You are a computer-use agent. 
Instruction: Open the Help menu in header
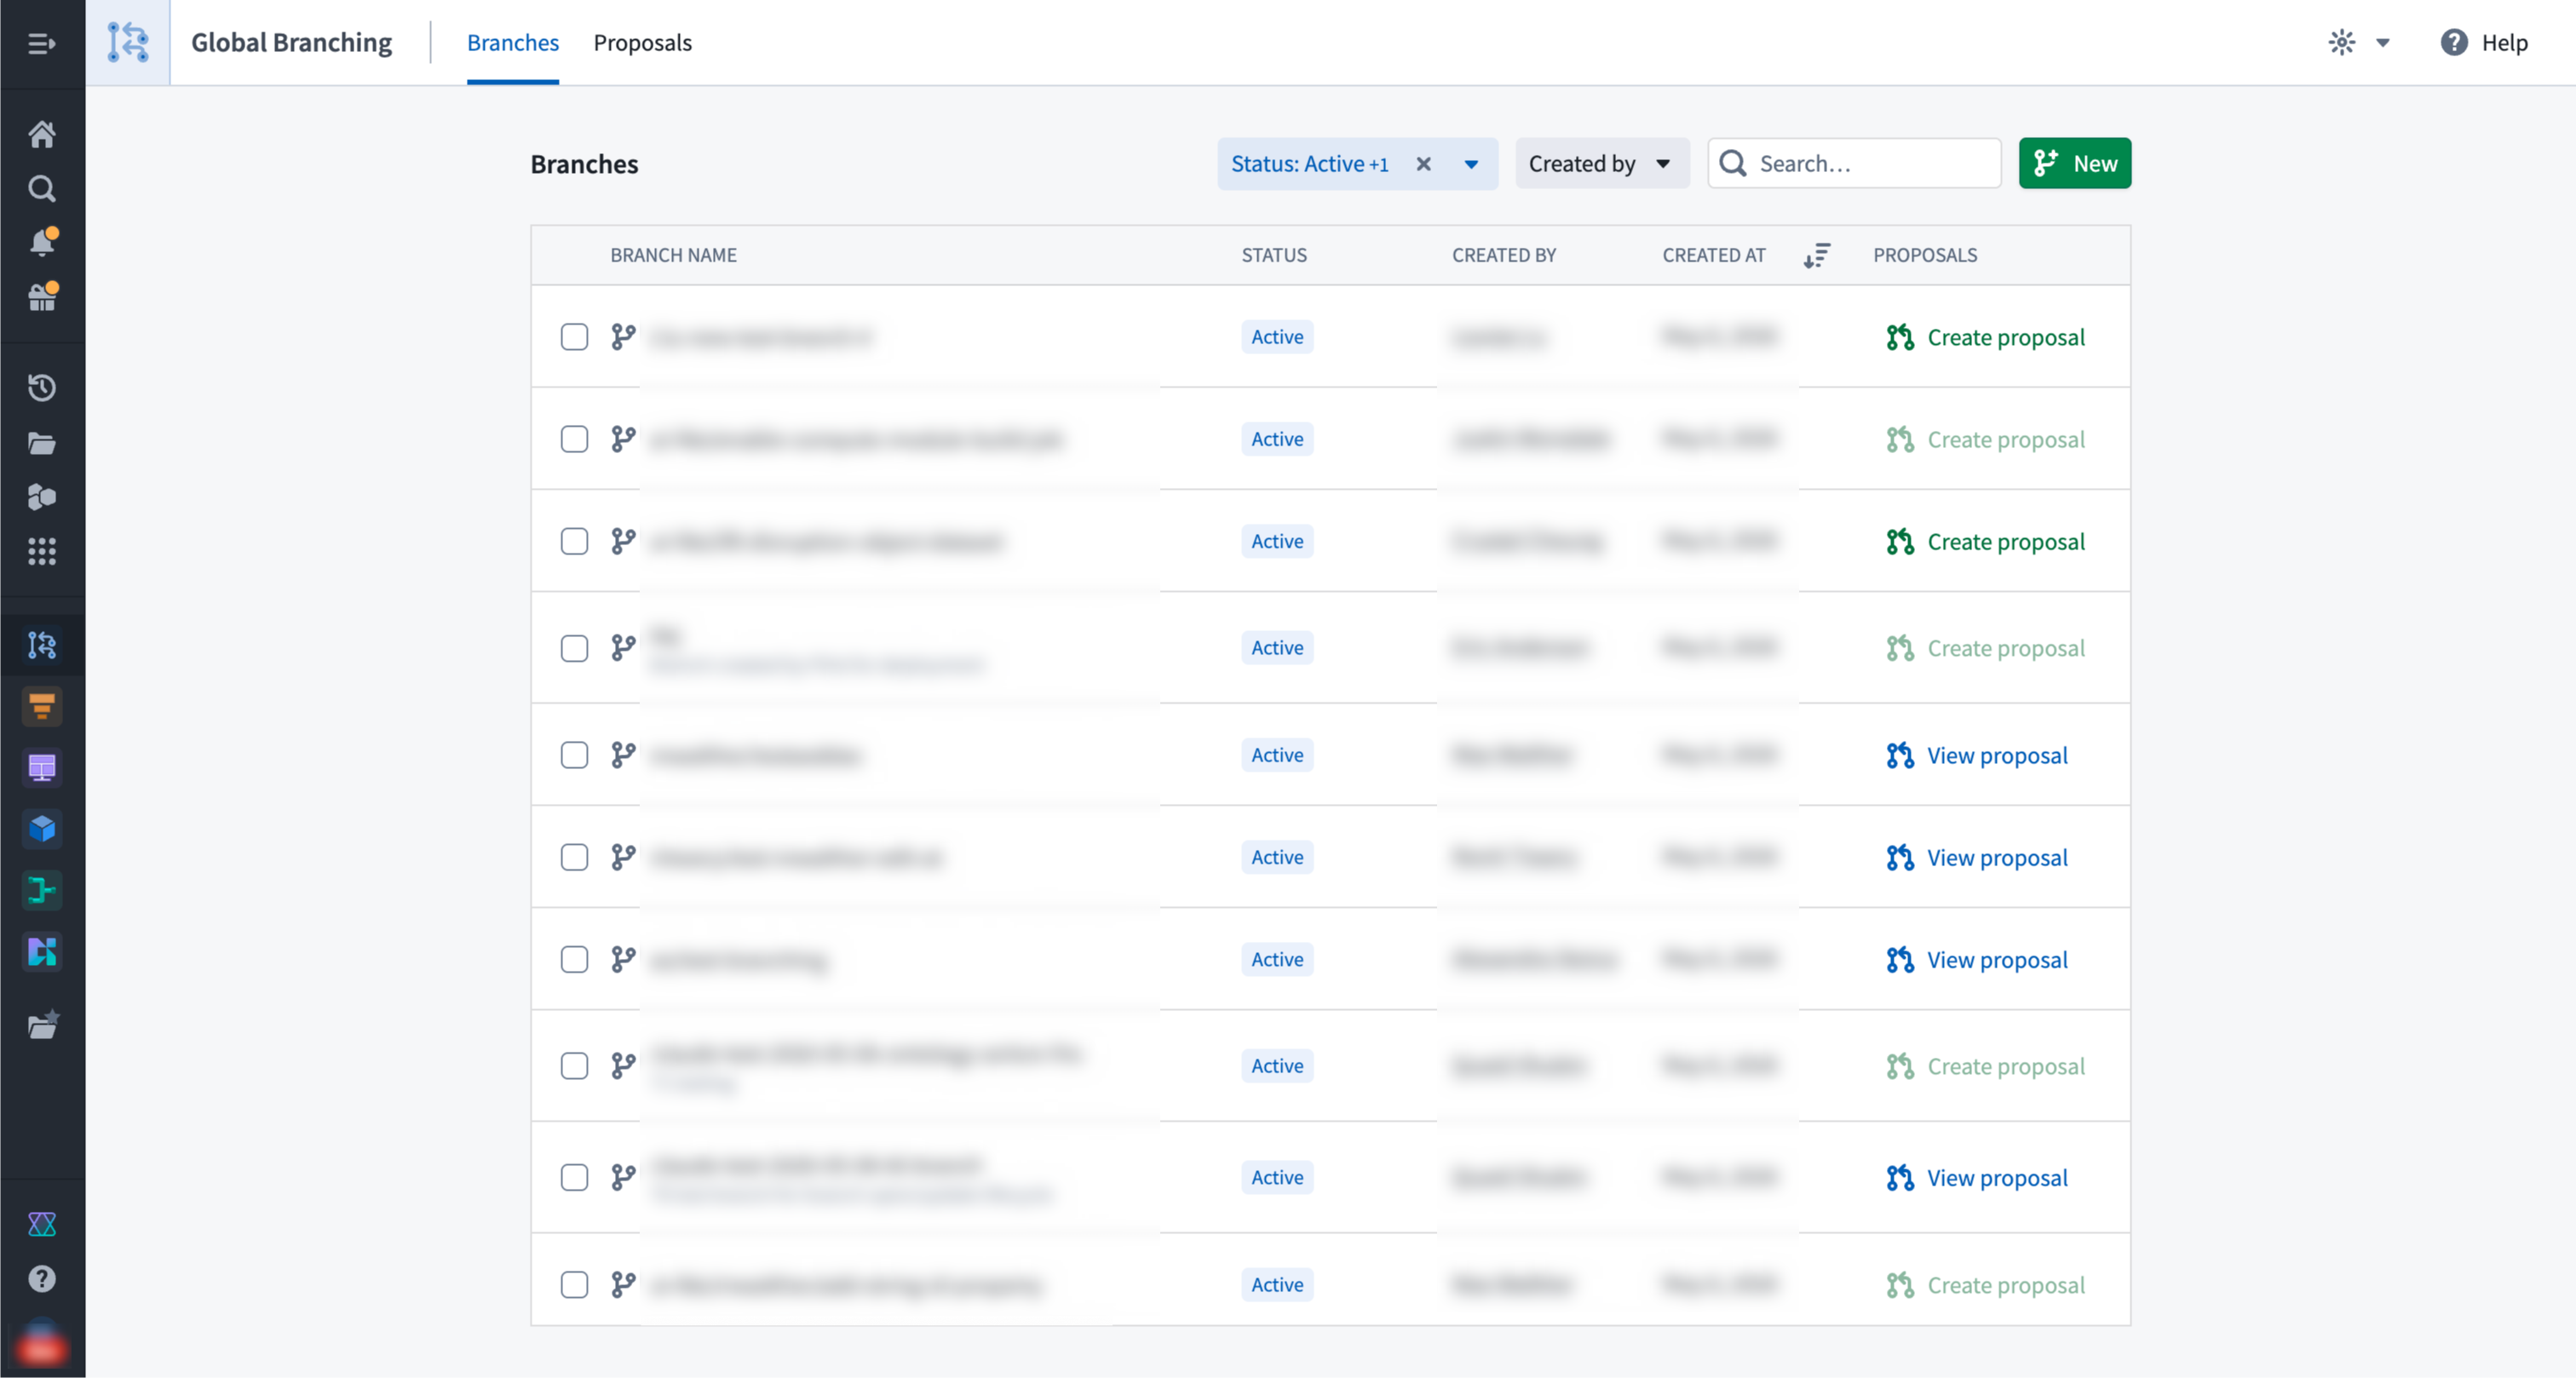[2483, 42]
